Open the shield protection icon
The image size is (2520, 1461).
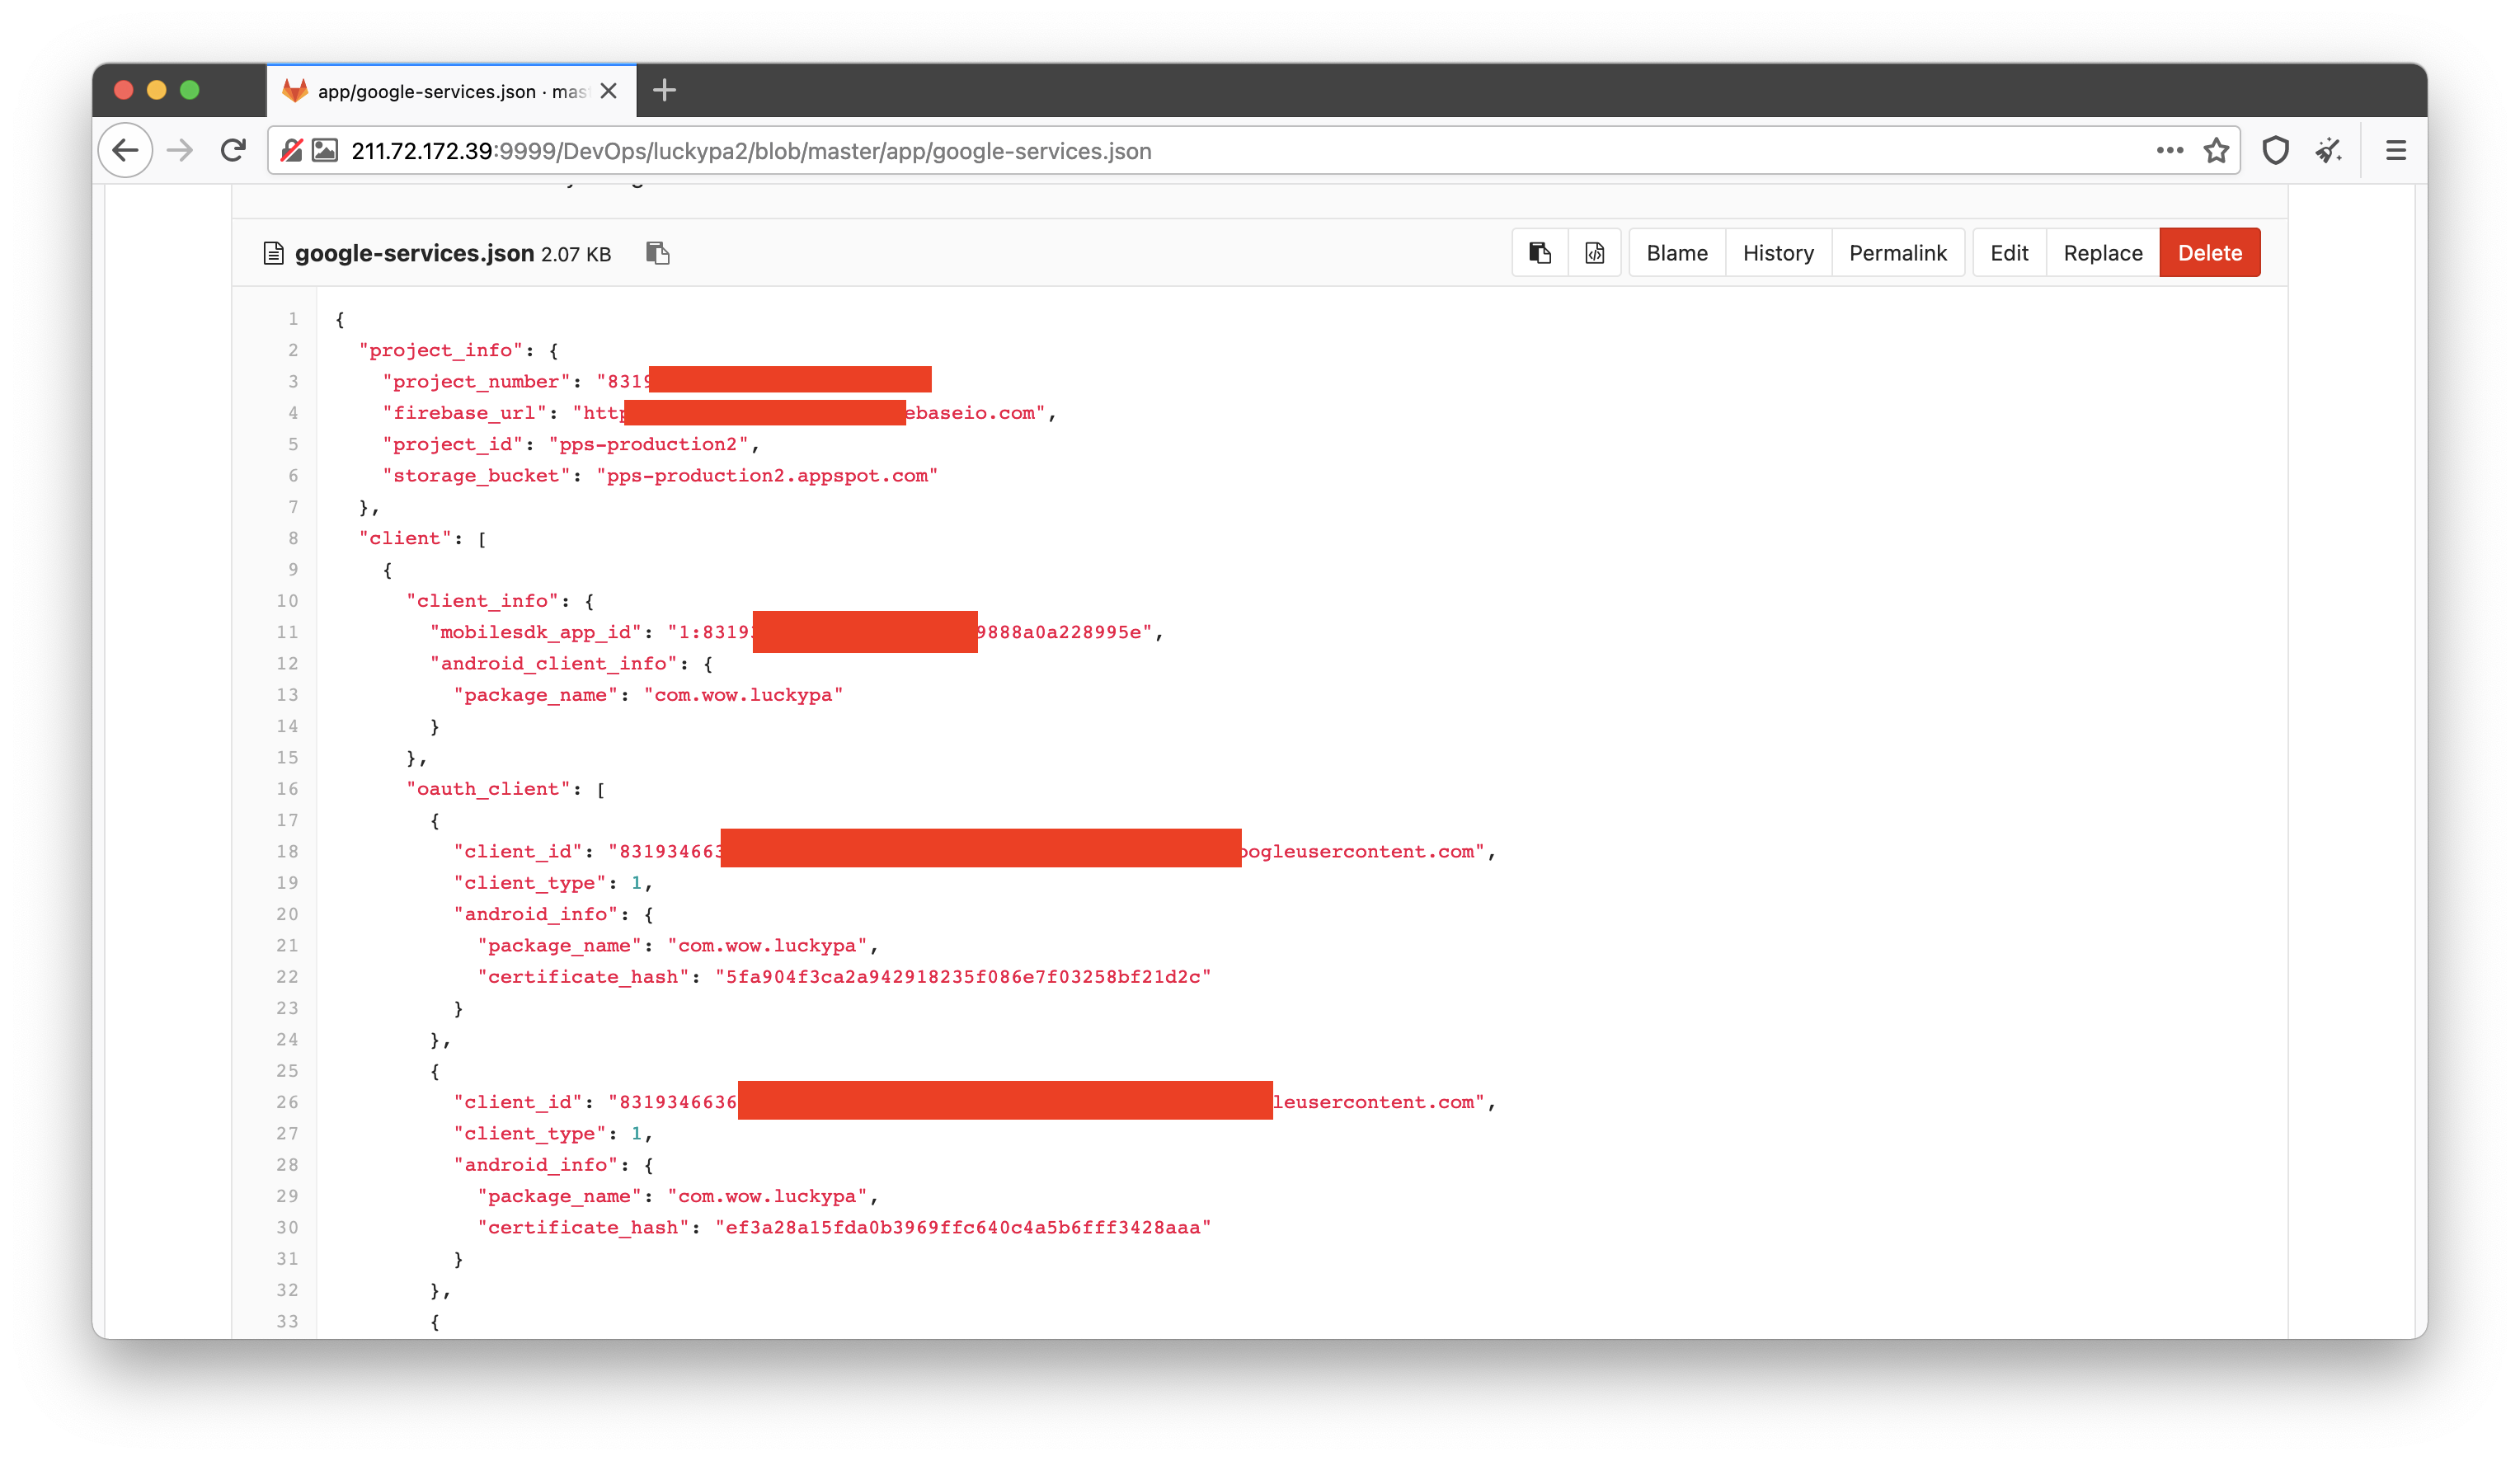coord(2276,151)
